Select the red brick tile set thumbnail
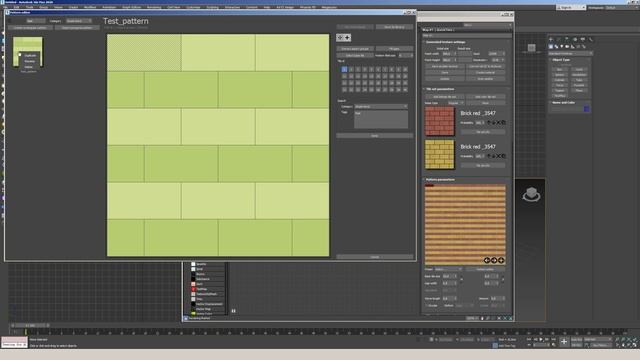Image resolution: width=640 pixels, height=360 pixels. 440,121
